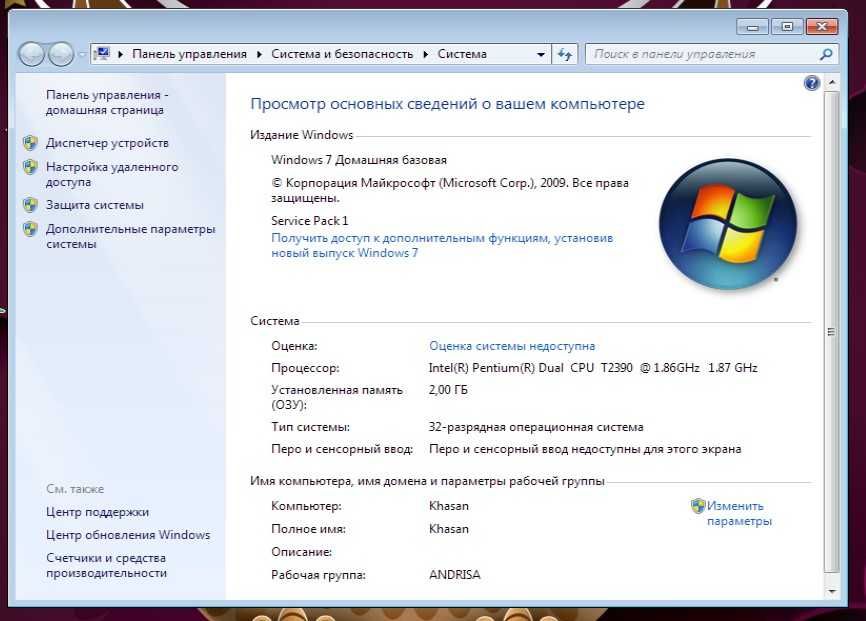The height and width of the screenshot is (621, 866).
Task: Click the computer icon in the address bar
Action: [102, 54]
